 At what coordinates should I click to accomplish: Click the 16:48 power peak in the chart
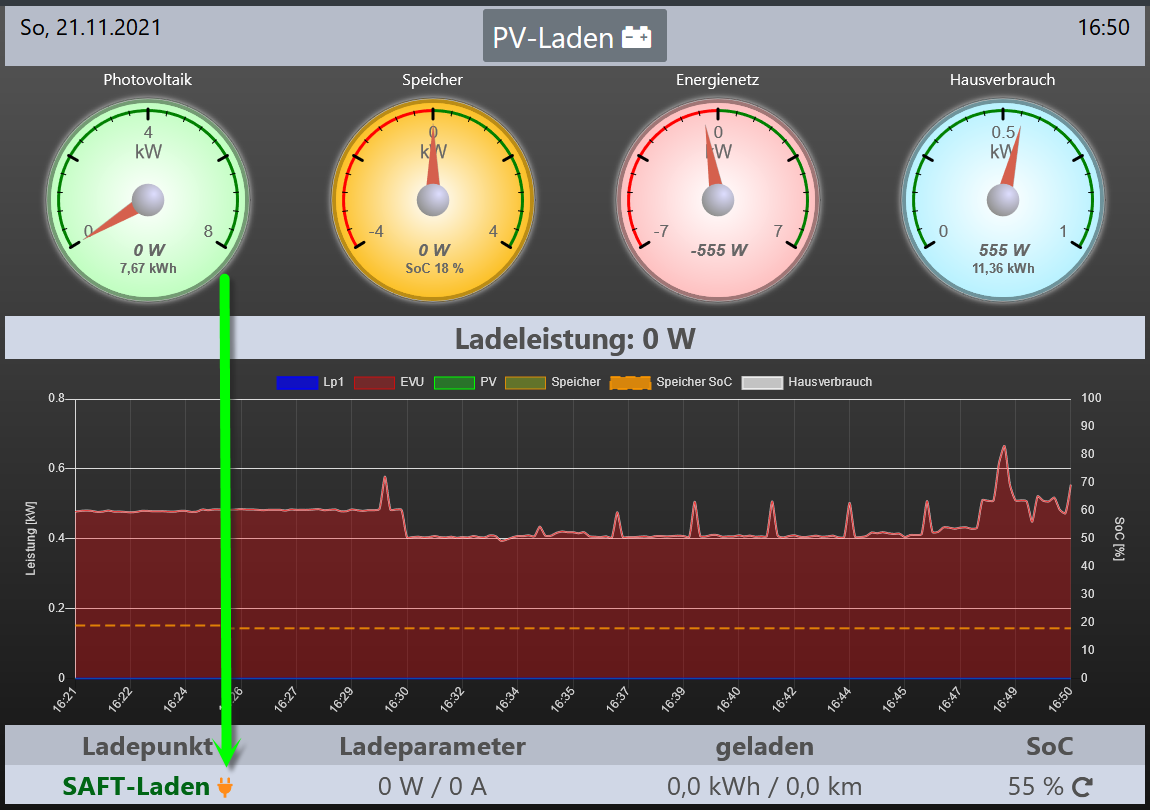pos(1003,448)
